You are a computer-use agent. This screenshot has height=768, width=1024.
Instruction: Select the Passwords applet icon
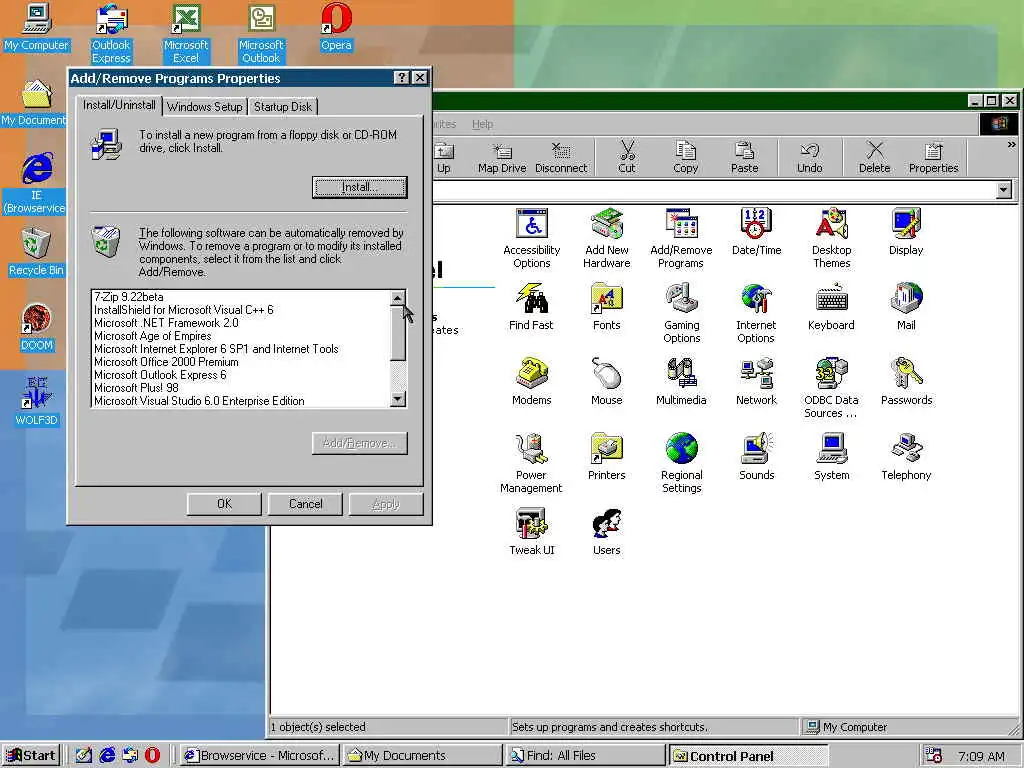[906, 382]
